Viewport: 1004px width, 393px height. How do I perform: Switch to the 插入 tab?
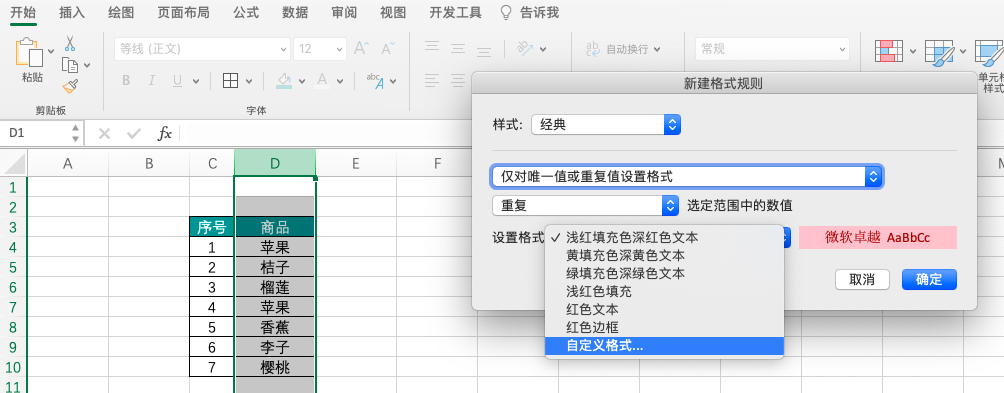[x=72, y=12]
